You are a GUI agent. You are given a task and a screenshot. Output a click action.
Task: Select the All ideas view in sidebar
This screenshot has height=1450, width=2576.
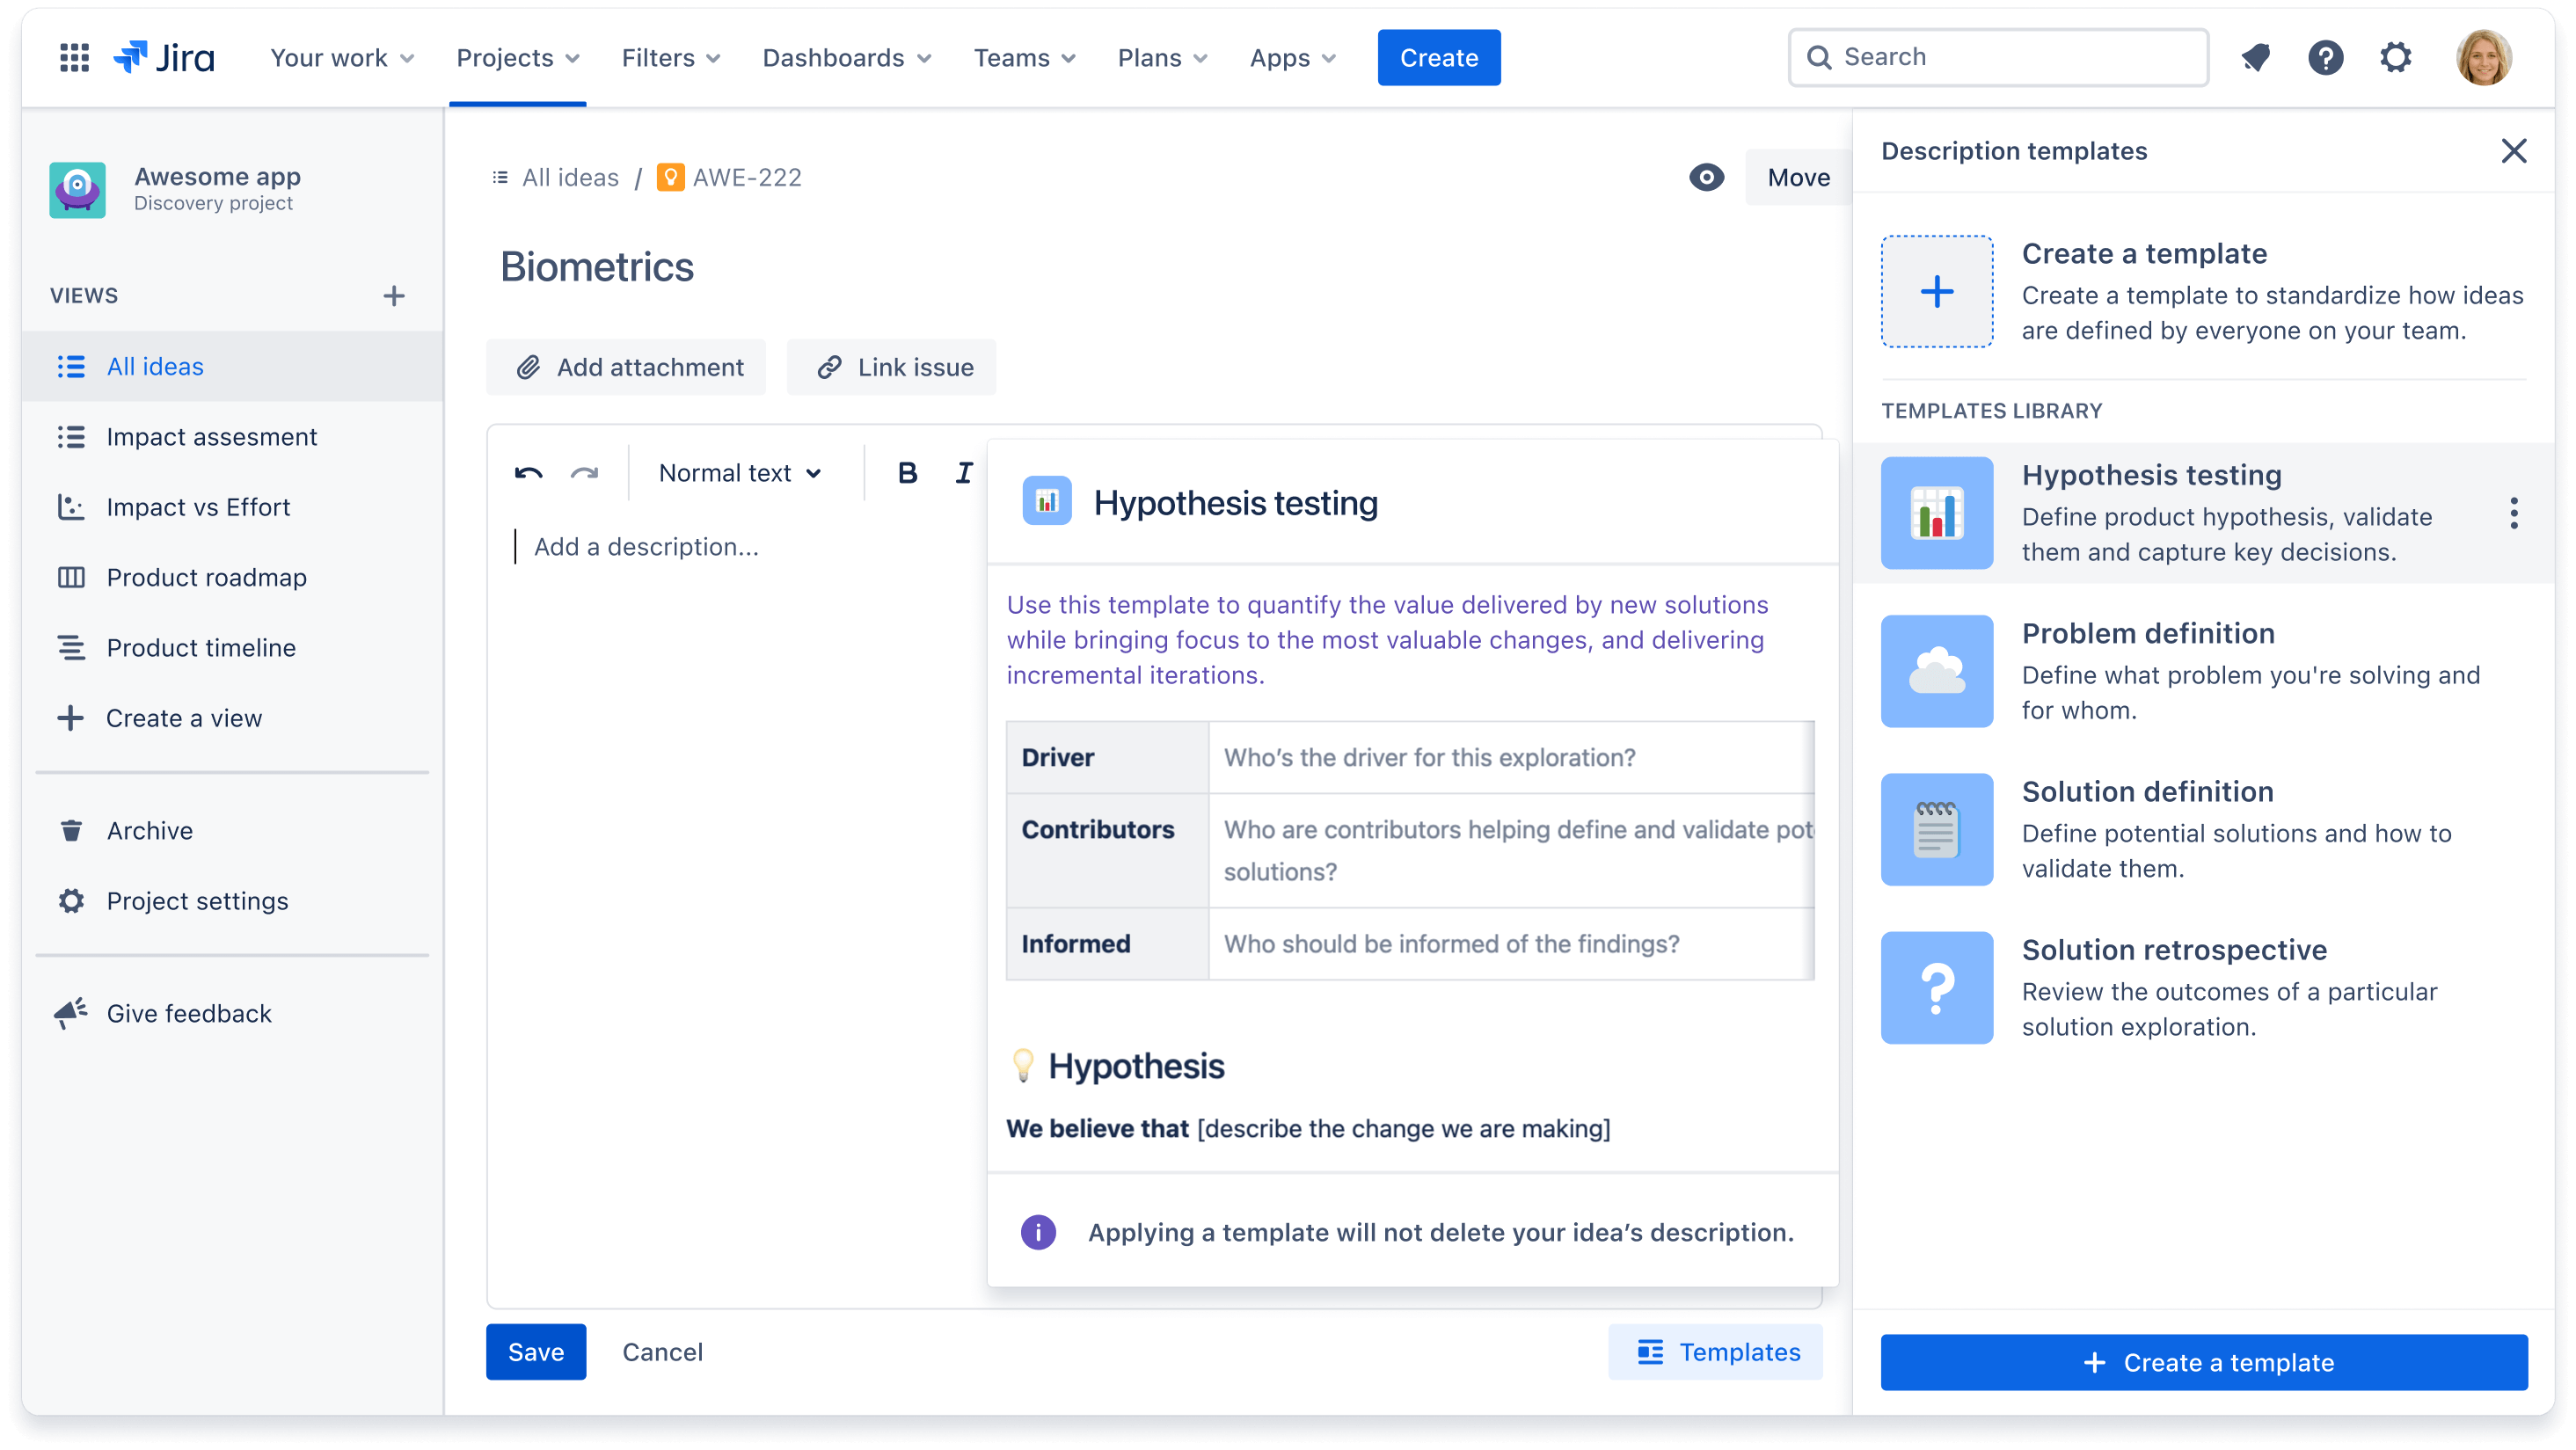(156, 366)
